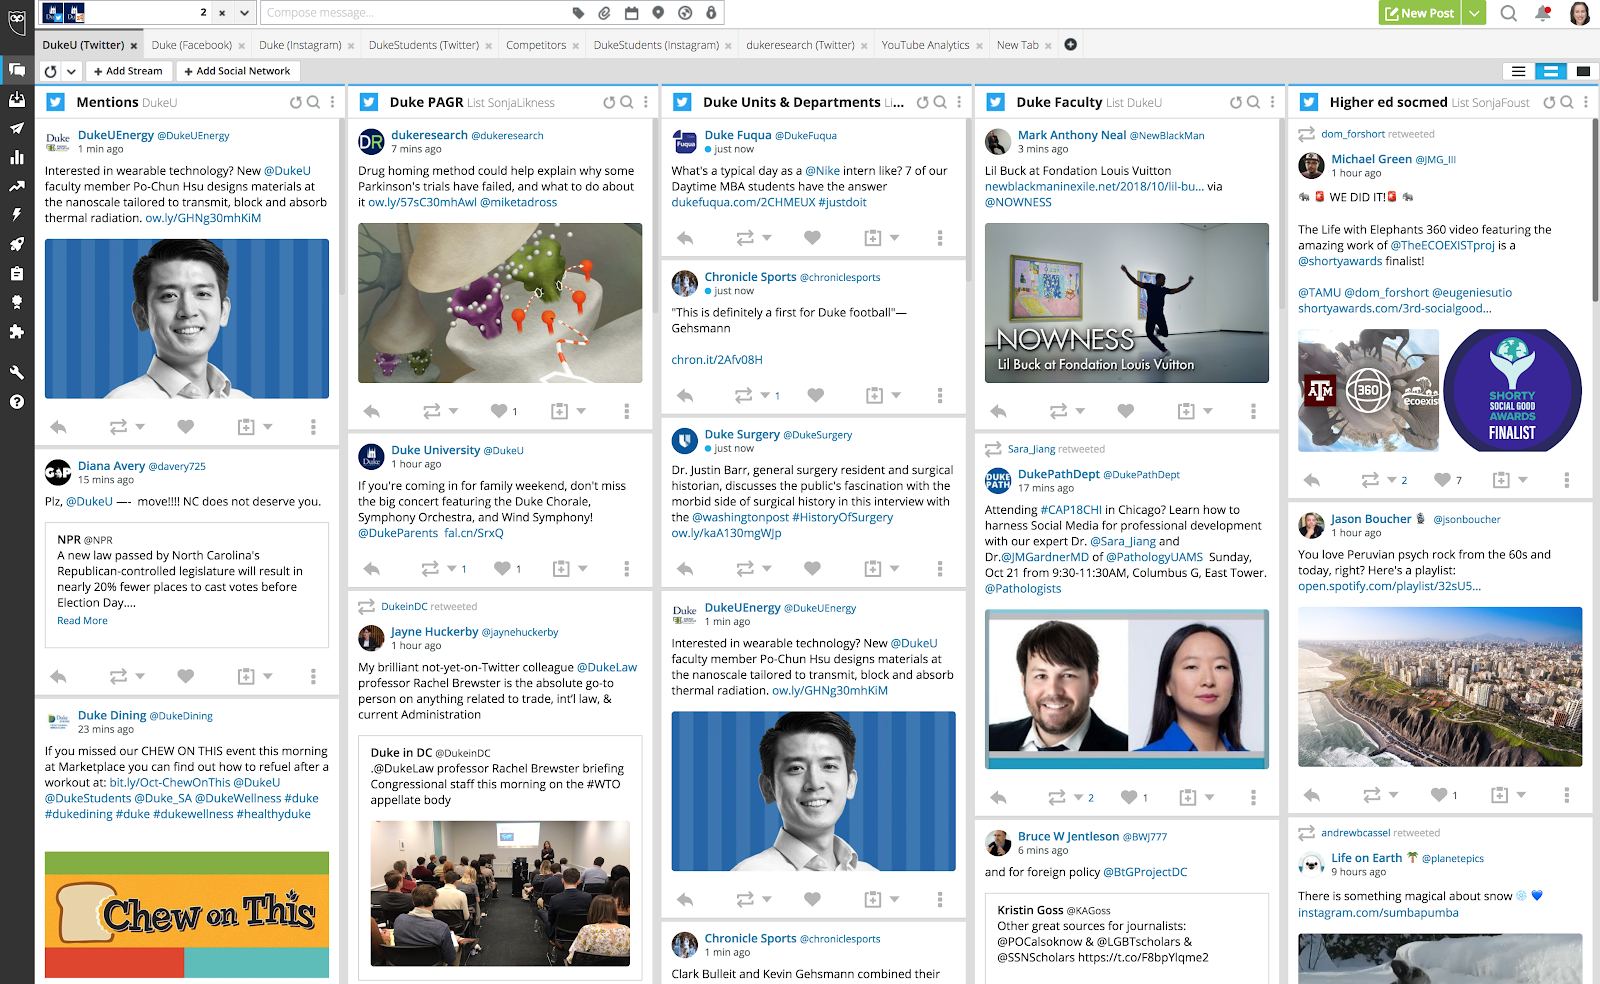Like the Michael Green tweet with 7 likes

(x=1442, y=480)
